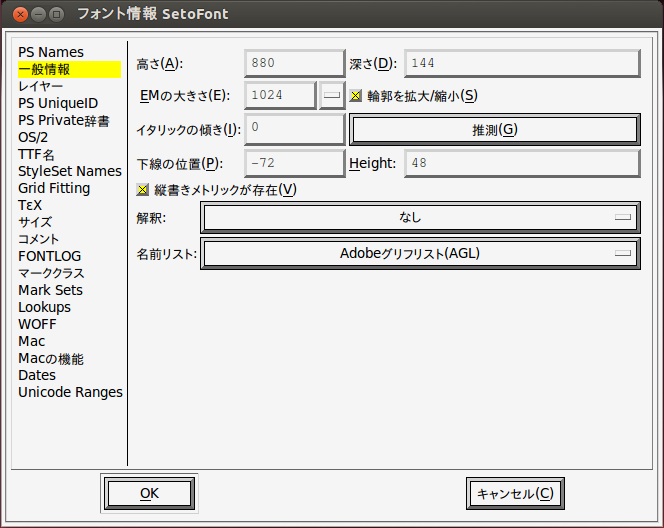
Task: Go to the コメント section
Action: point(39,239)
